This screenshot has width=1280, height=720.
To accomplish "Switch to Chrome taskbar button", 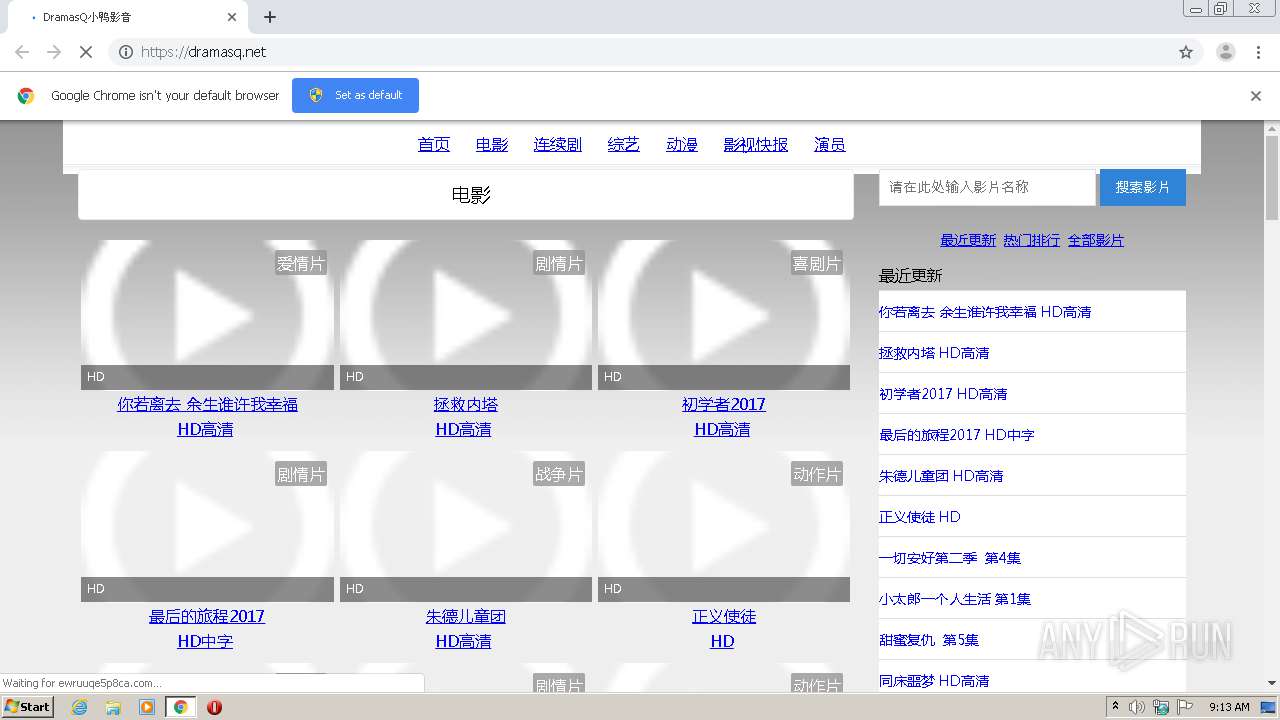I will [x=181, y=707].
